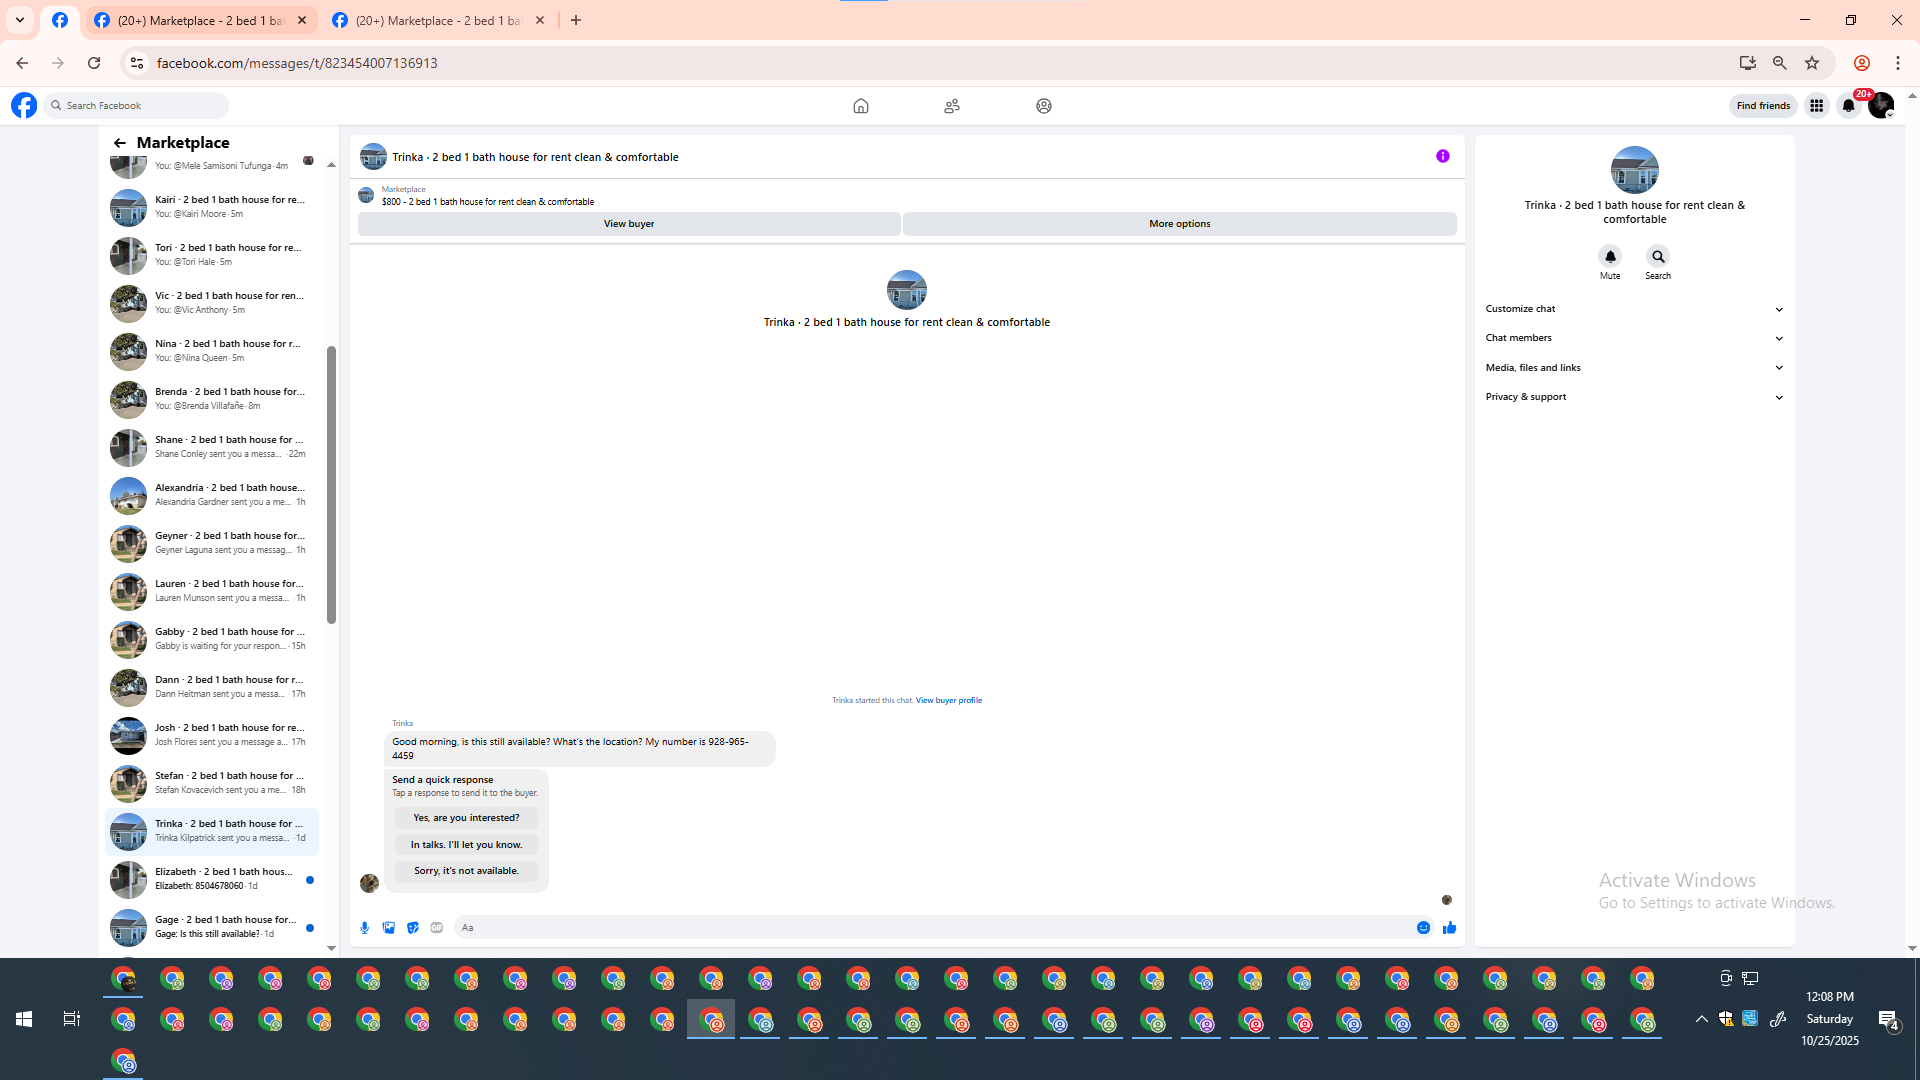Expand Privacy & support section
This screenshot has height=1080, width=1920.
coord(1634,397)
